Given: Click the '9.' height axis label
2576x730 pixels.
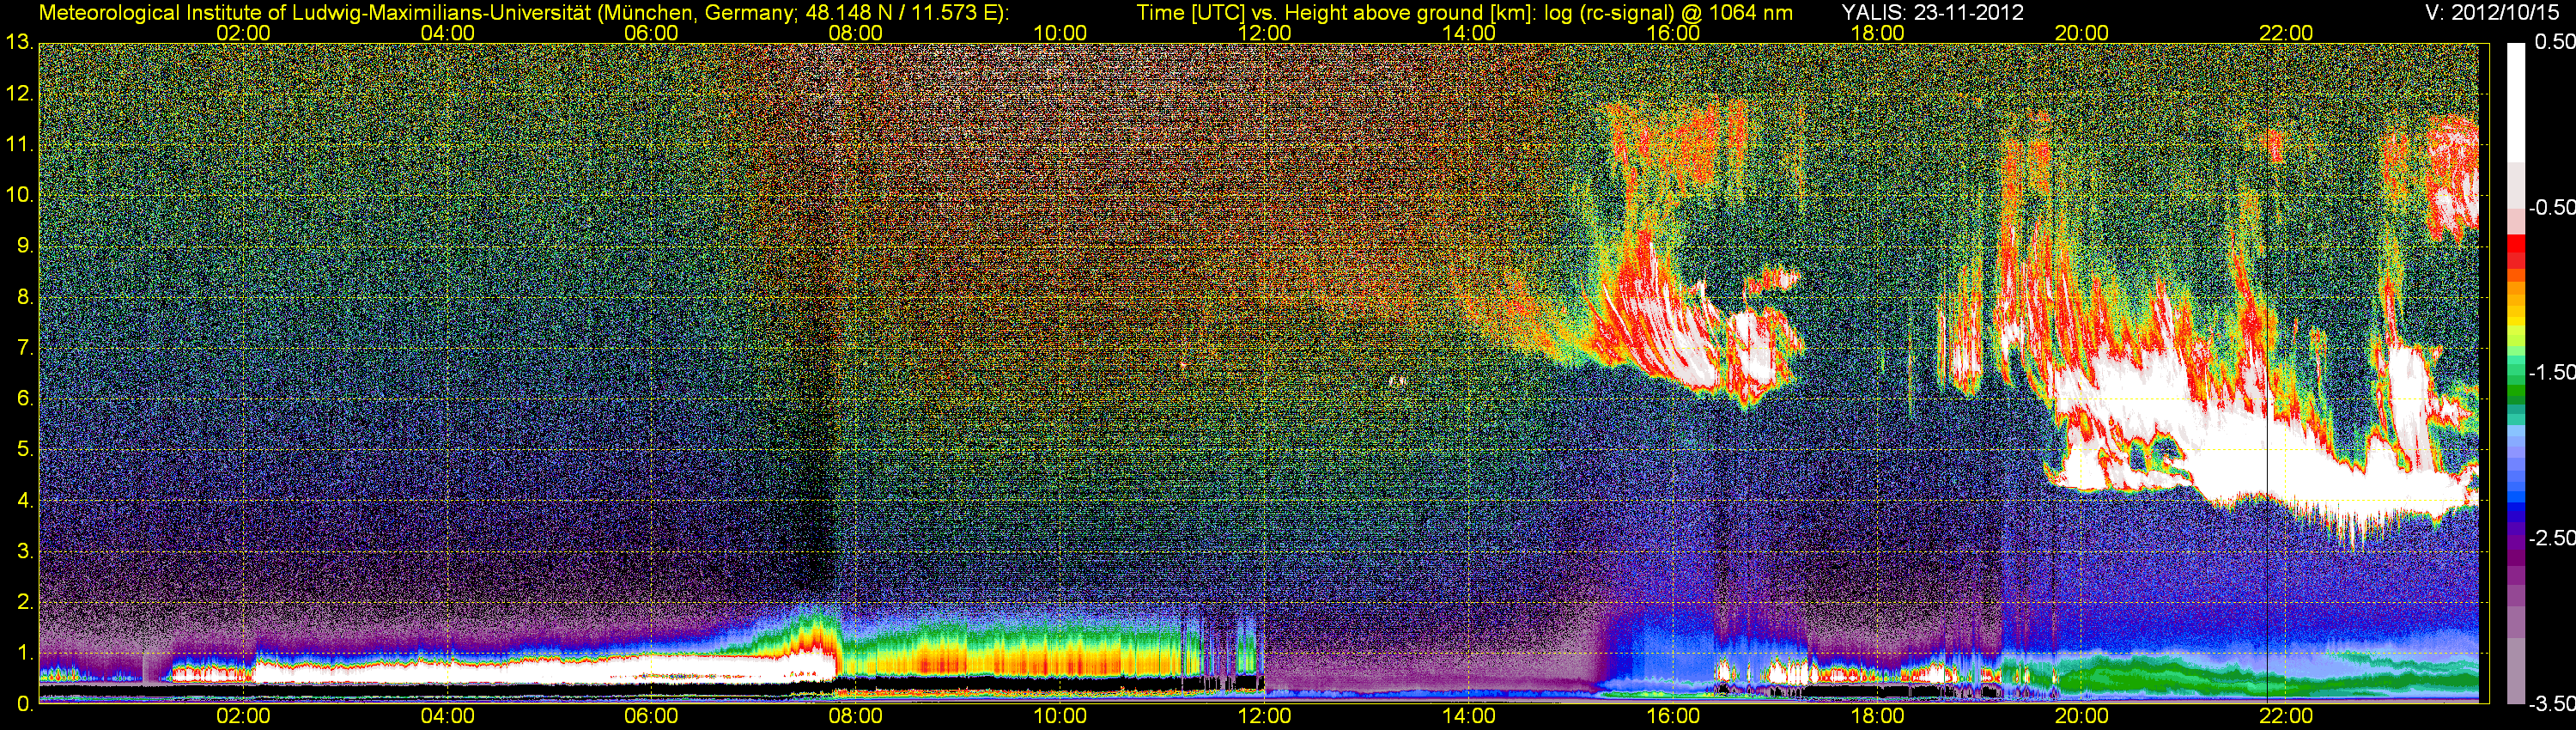Looking at the screenshot, I should click(24, 246).
